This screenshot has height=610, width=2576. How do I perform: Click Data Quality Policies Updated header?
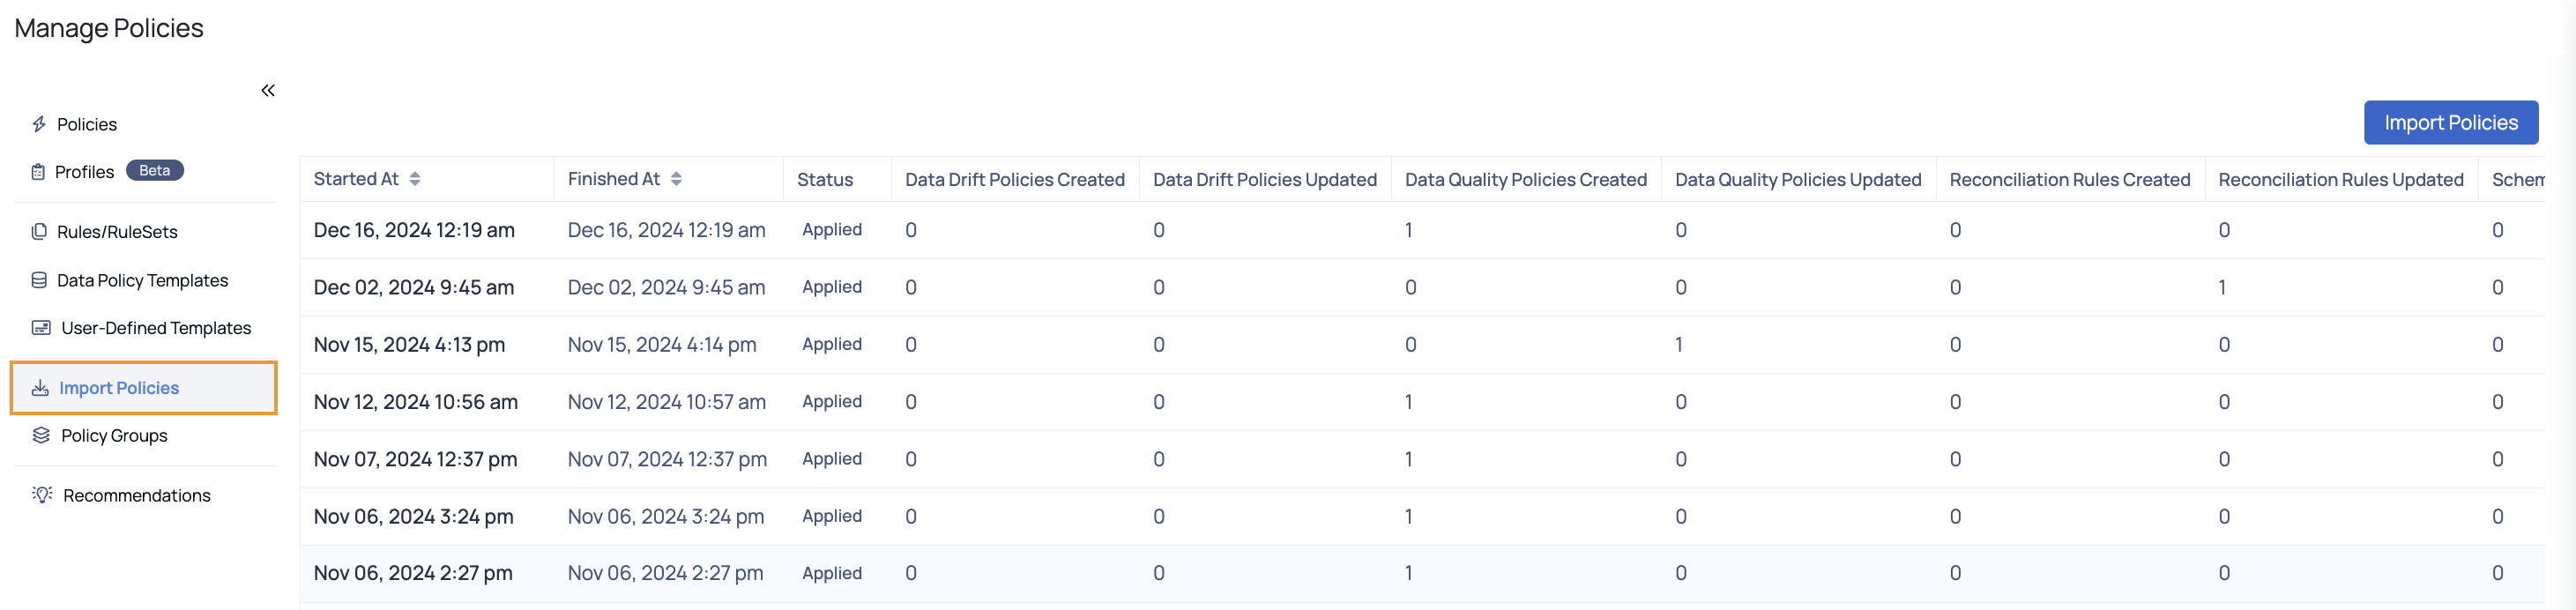click(x=1798, y=179)
